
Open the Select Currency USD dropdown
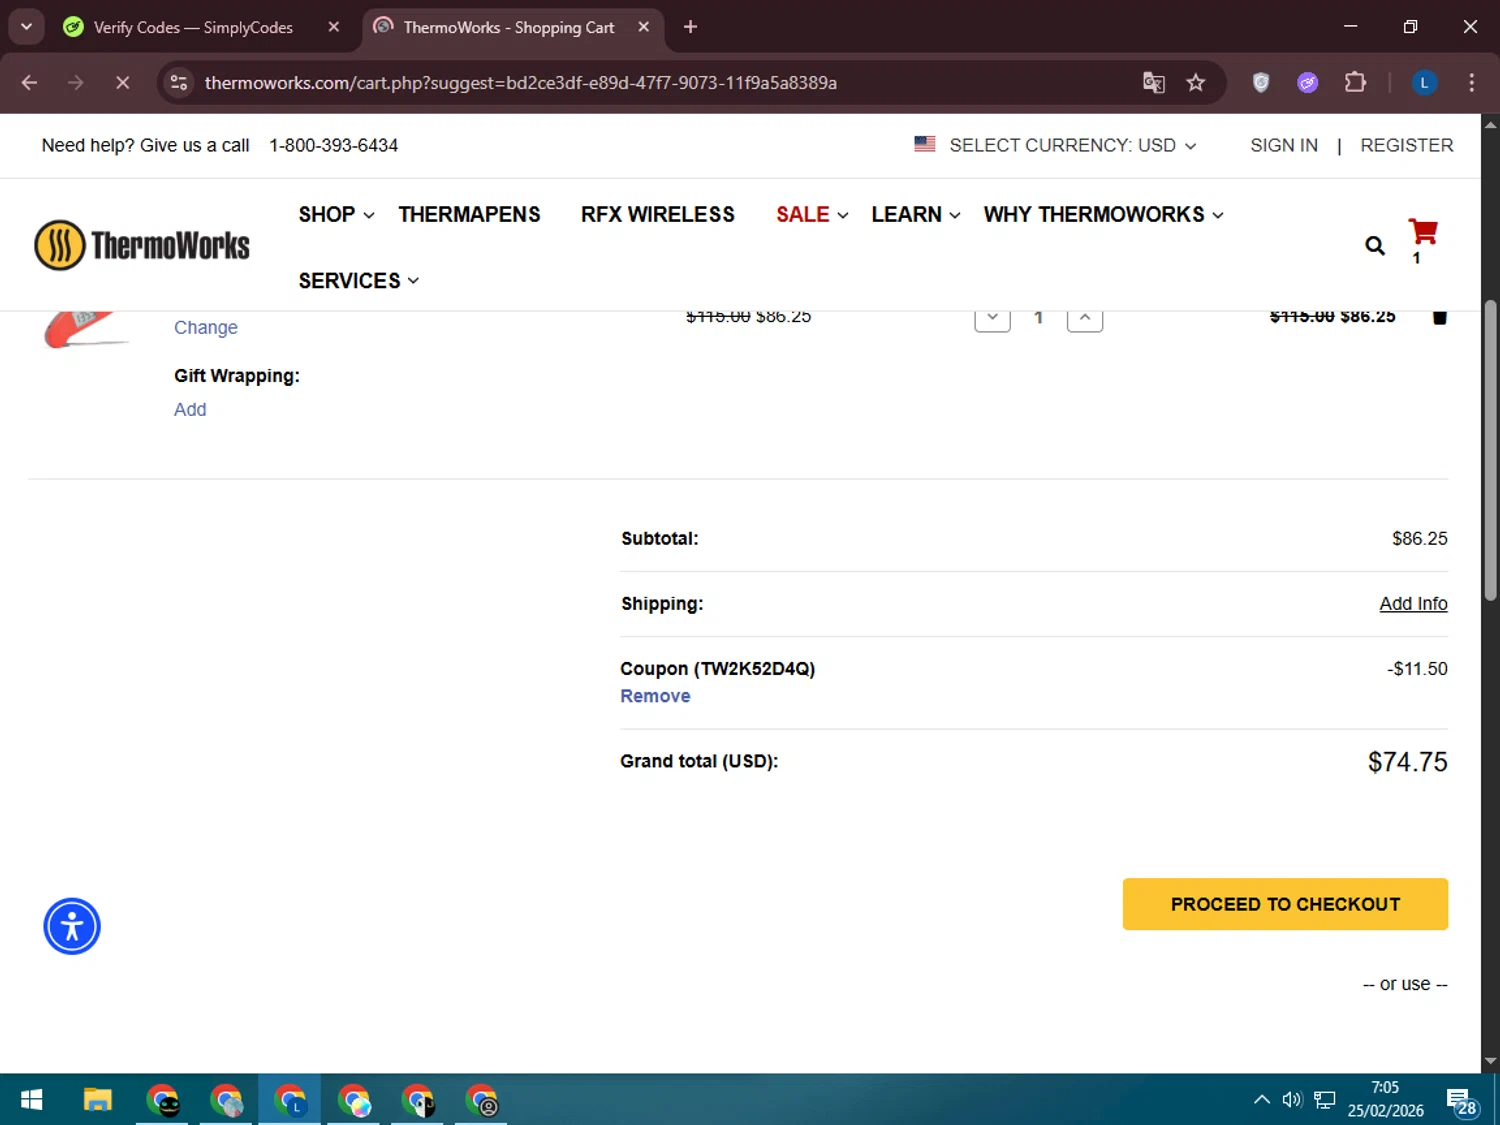click(1056, 145)
